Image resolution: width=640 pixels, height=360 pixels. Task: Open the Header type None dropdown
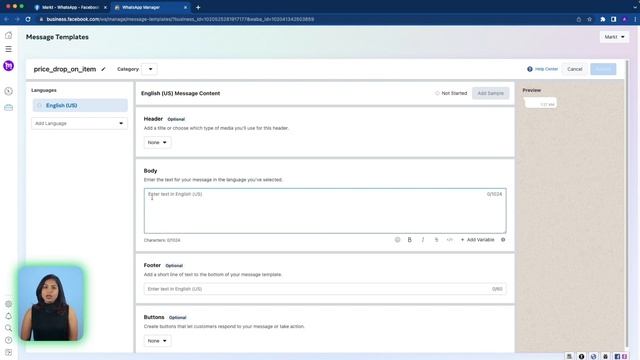[157, 142]
